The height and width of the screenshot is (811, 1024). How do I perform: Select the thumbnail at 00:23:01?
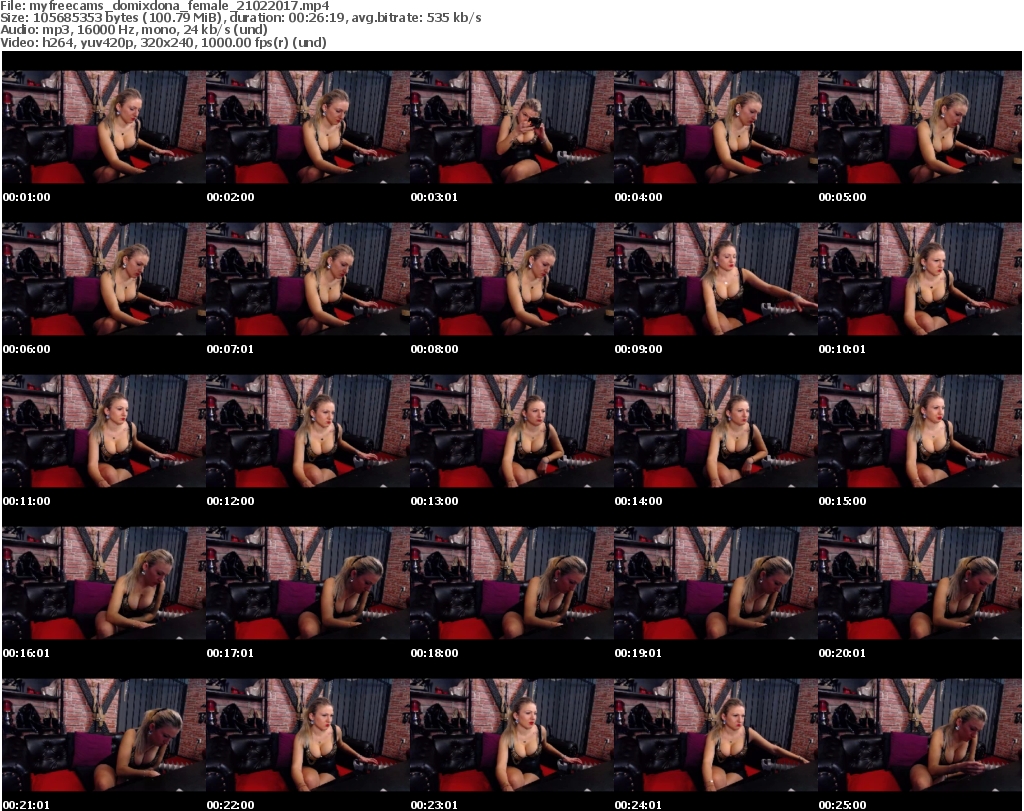[x=511, y=736]
